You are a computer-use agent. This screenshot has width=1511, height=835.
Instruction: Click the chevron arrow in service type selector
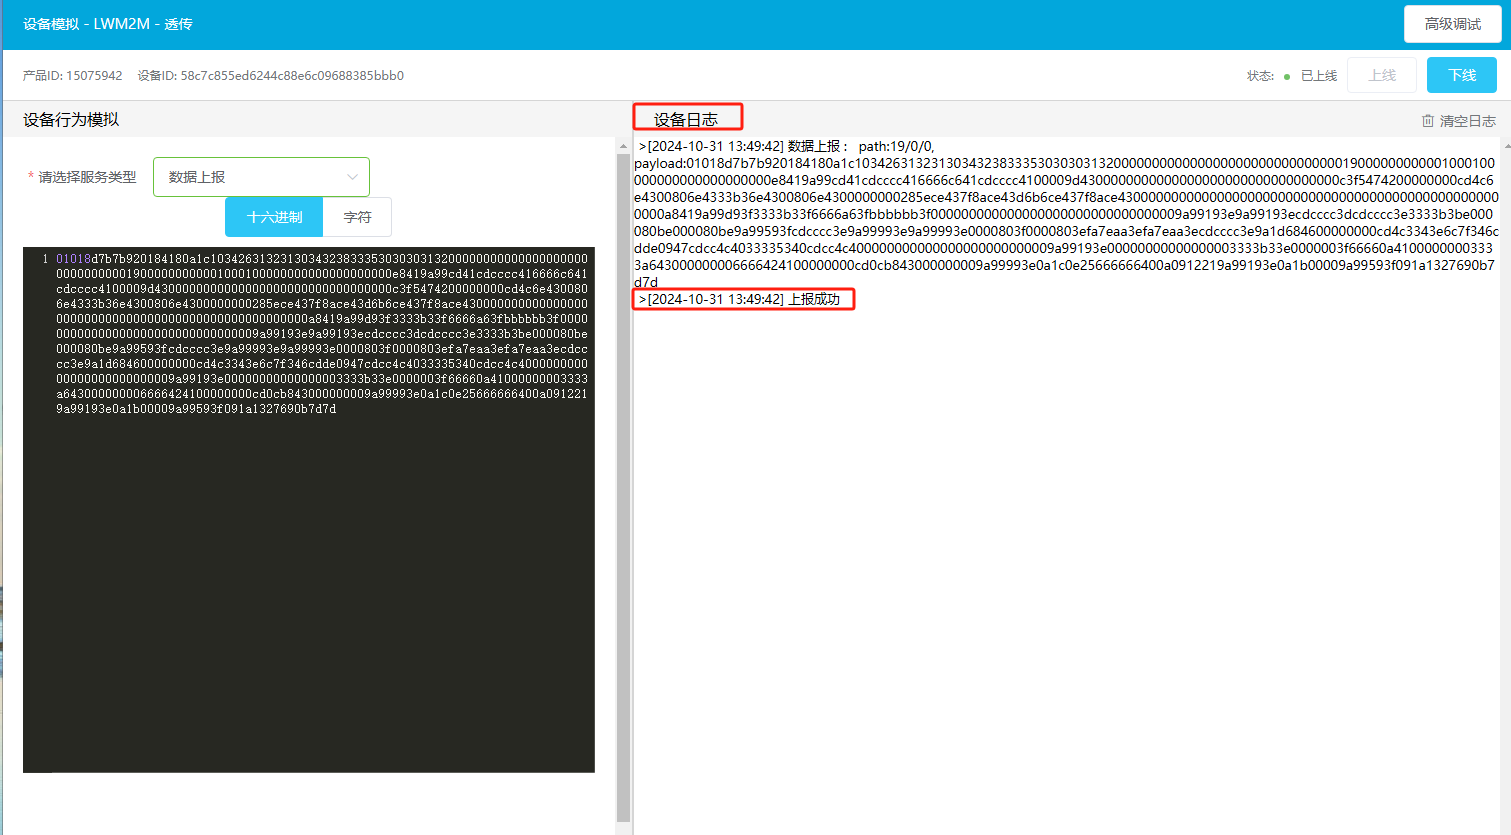352,177
